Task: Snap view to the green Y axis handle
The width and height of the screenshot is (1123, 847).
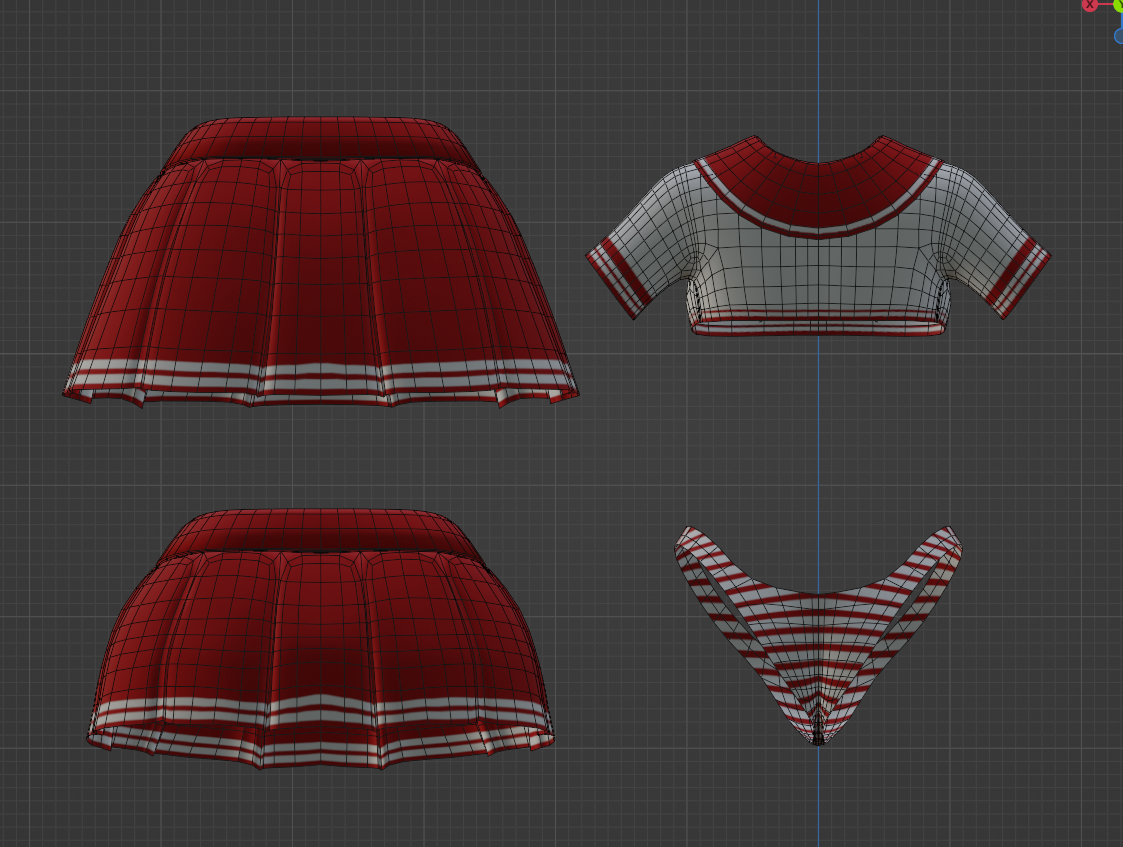Action: 1119,5
